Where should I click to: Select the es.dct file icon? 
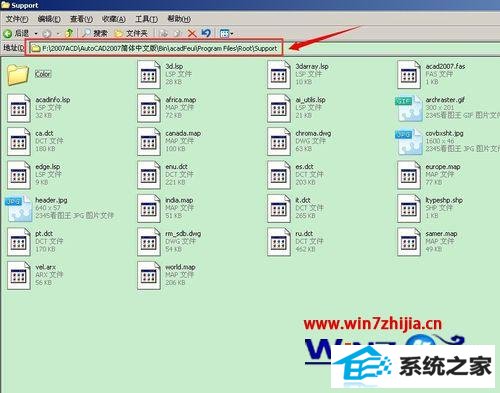coord(279,175)
